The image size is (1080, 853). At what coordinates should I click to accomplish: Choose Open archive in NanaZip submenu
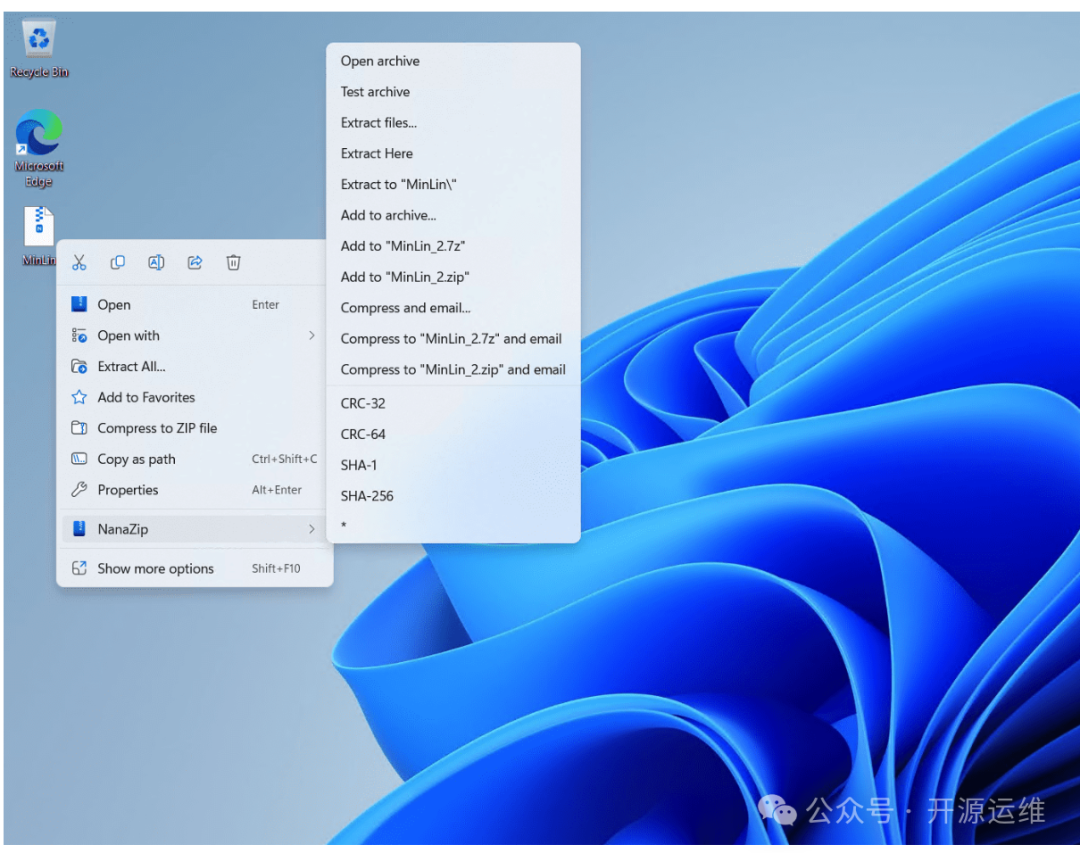click(453, 61)
